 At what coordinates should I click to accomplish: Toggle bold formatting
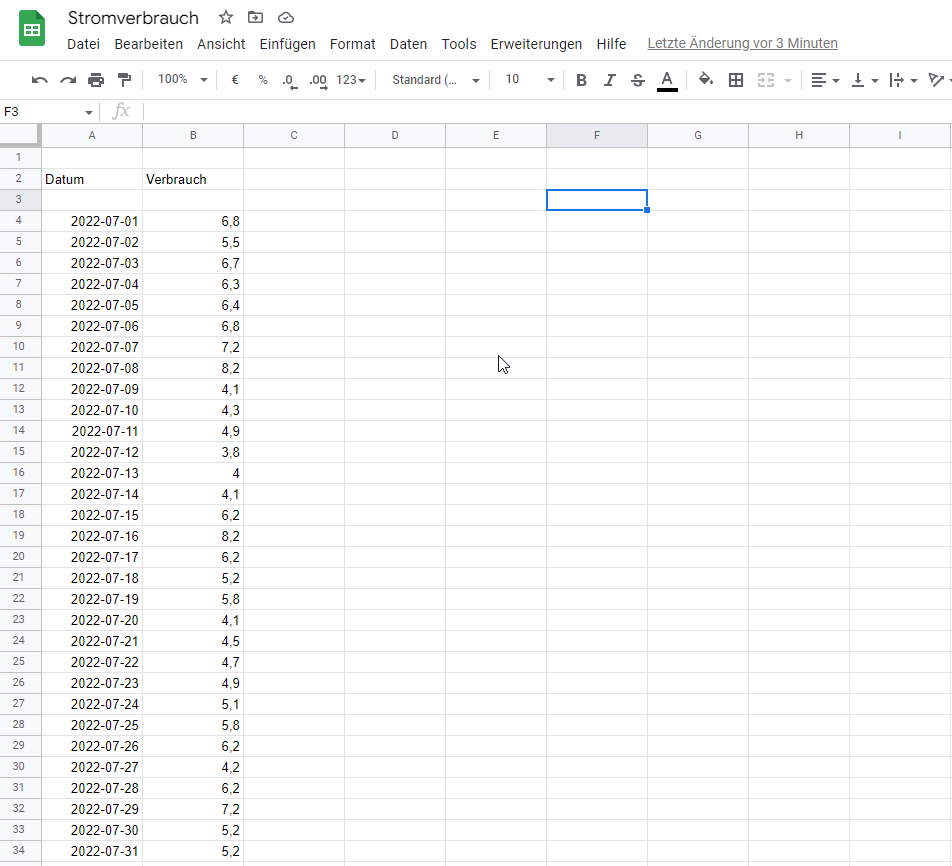[x=581, y=80]
